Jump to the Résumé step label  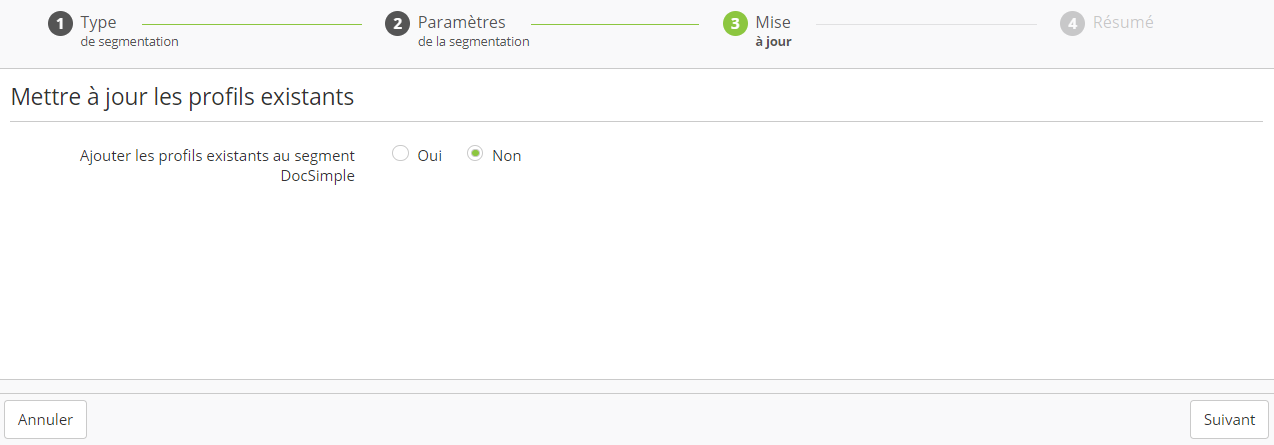[1123, 22]
